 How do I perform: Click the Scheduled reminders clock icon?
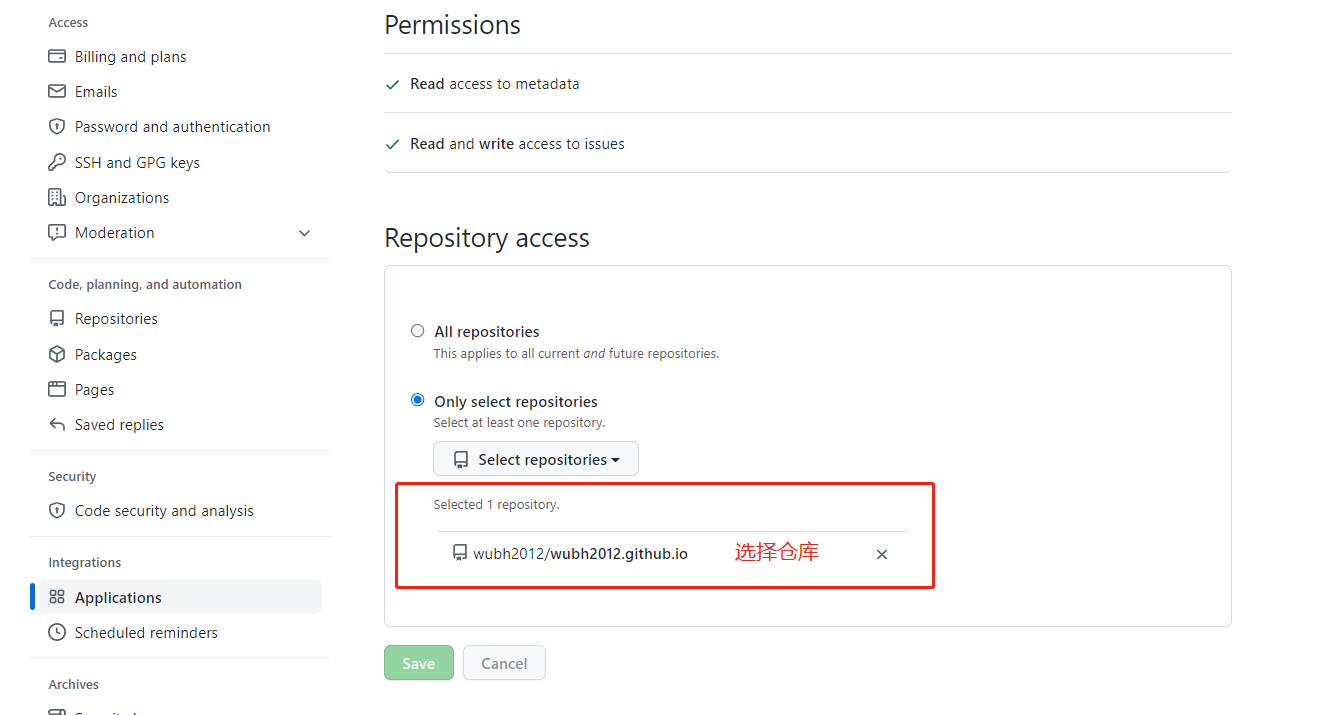click(57, 633)
